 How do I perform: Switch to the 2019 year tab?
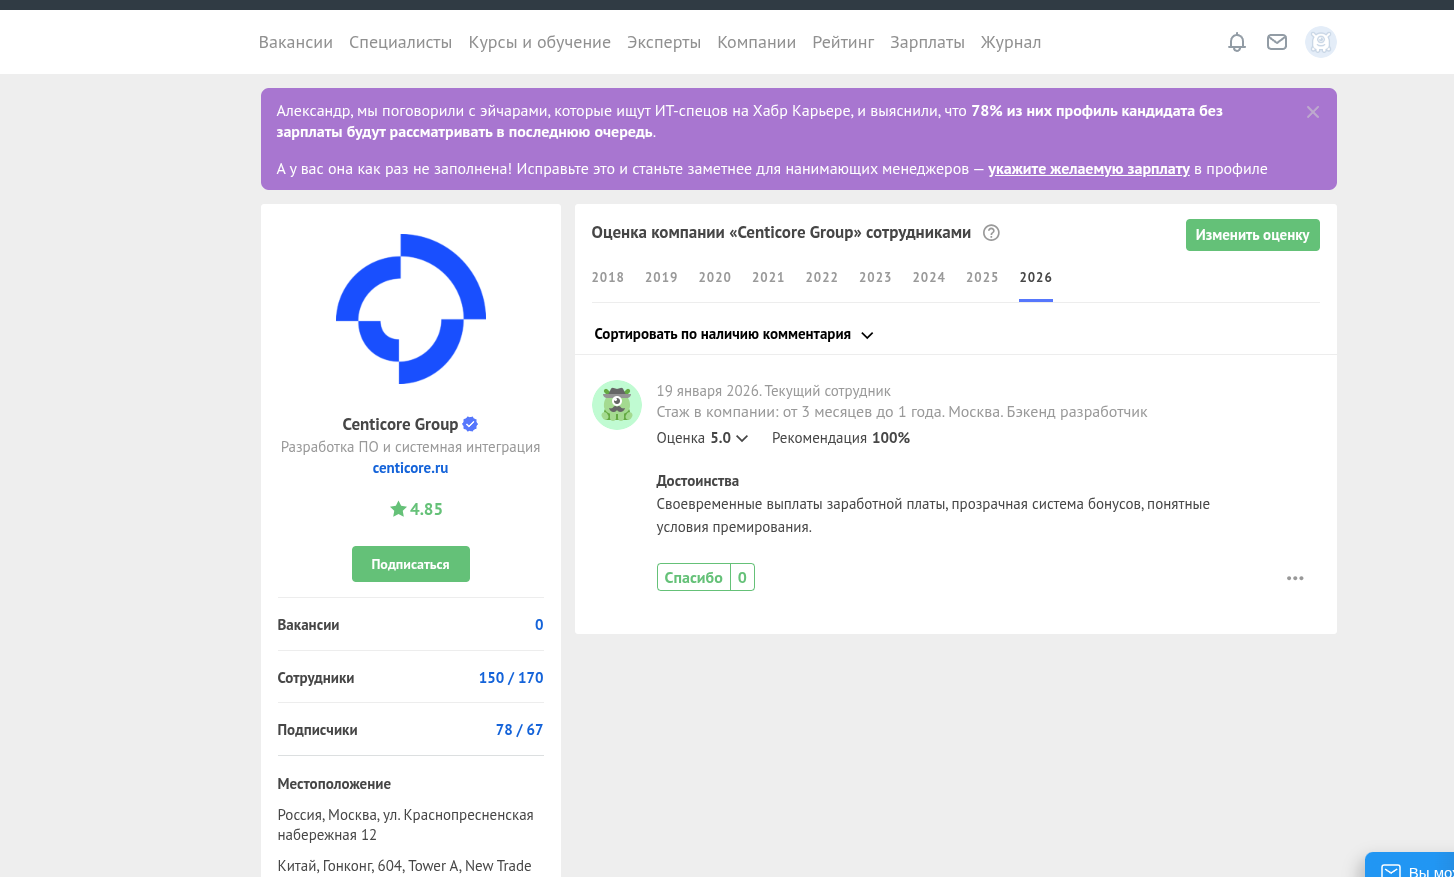pos(661,277)
